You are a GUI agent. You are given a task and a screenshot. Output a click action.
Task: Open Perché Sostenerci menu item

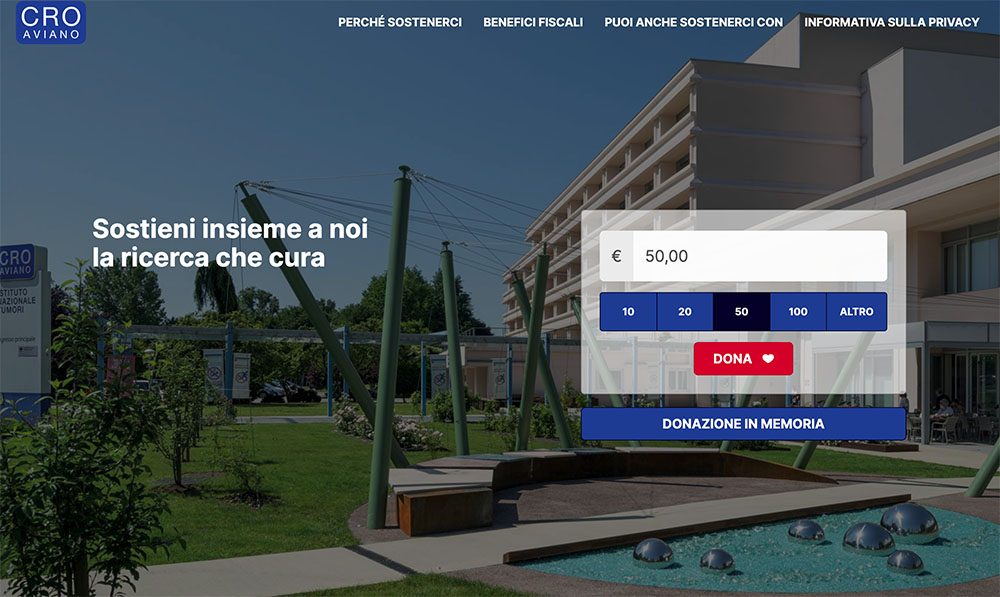pyautogui.click(x=400, y=22)
